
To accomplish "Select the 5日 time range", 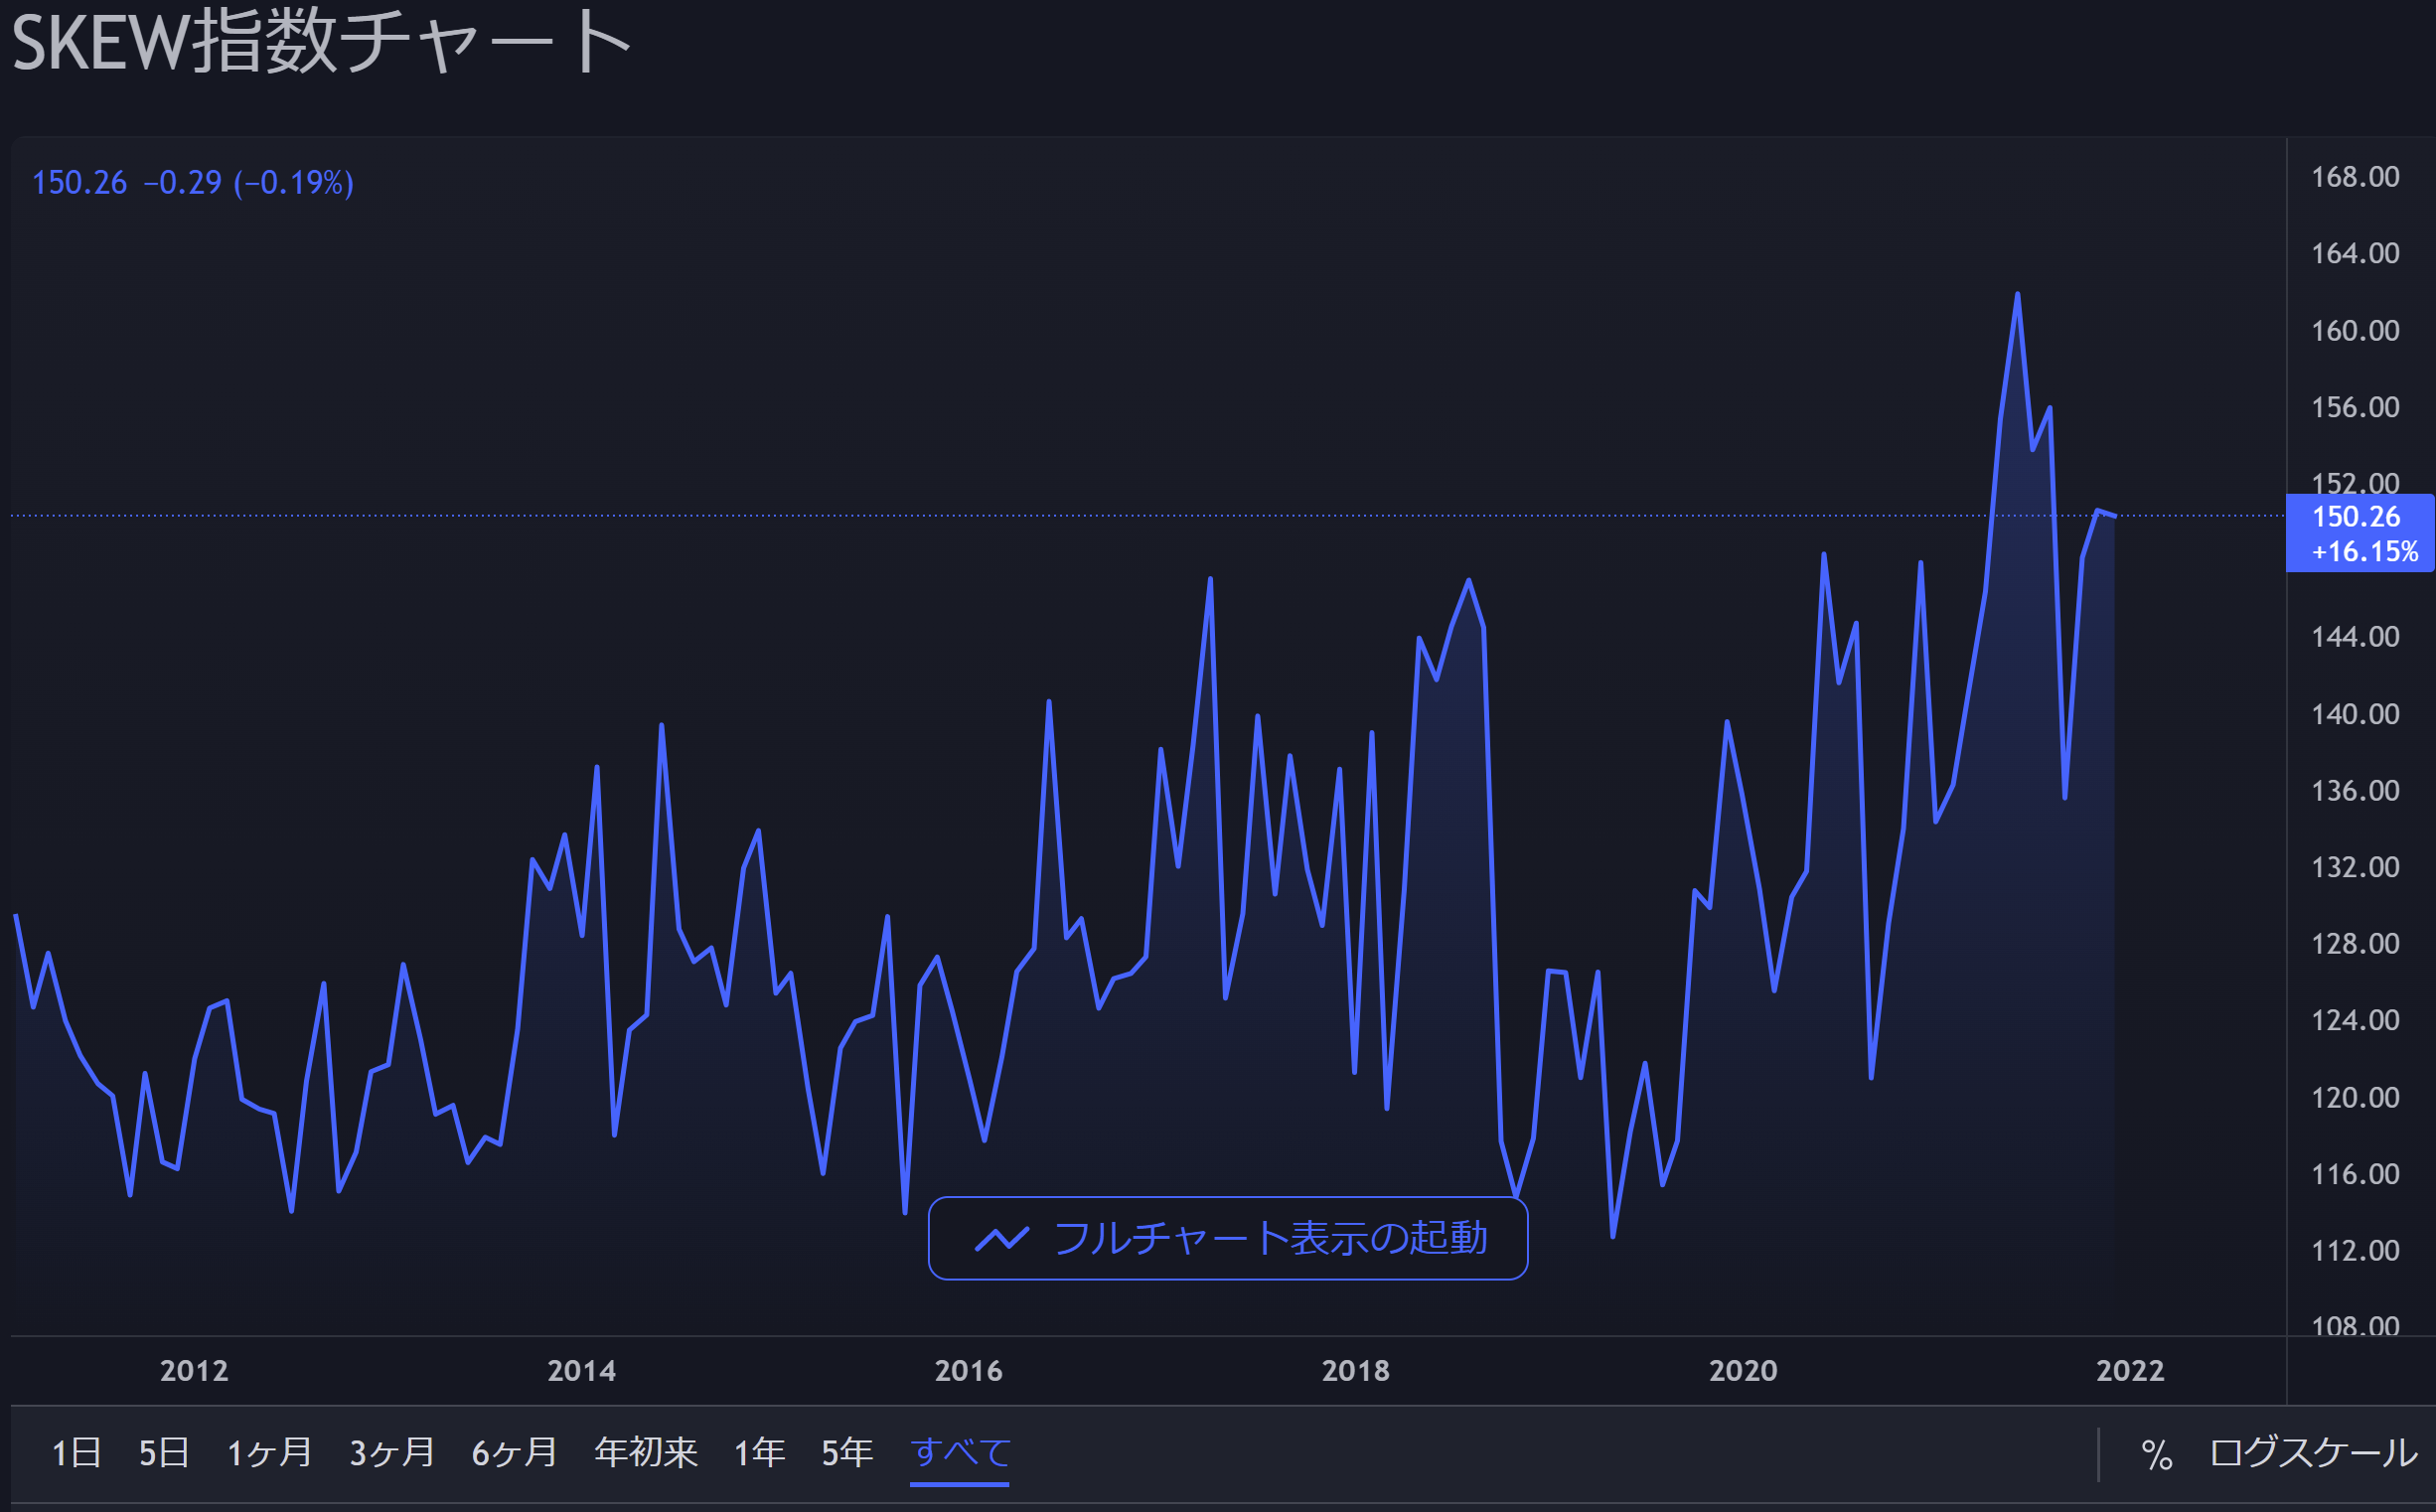I will 164,1452.
